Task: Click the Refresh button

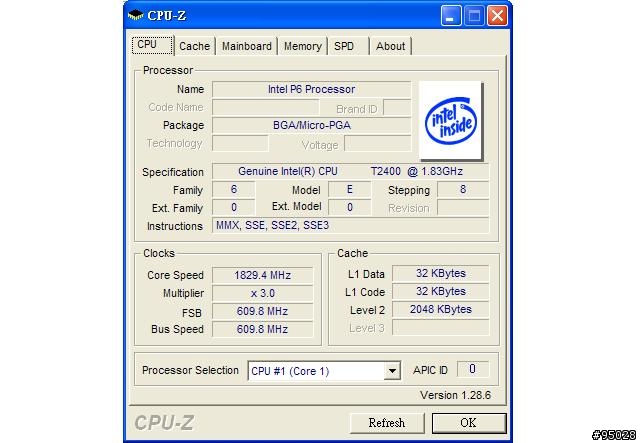Action: pyautogui.click(x=387, y=423)
